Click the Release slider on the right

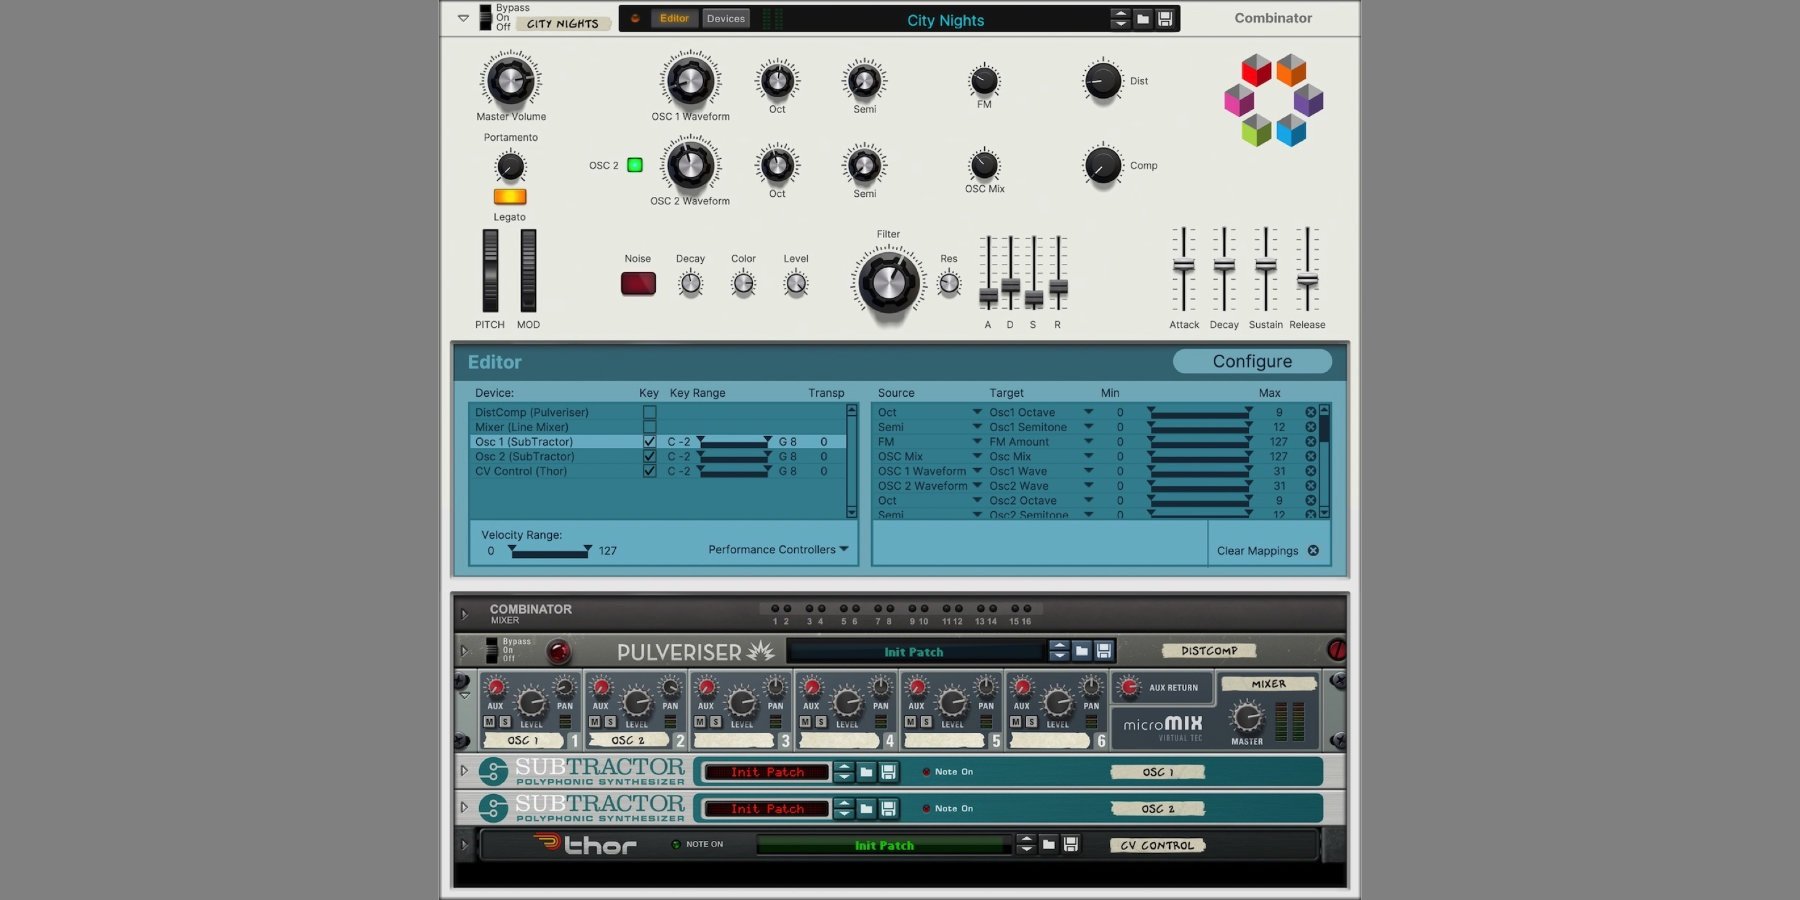[1307, 281]
